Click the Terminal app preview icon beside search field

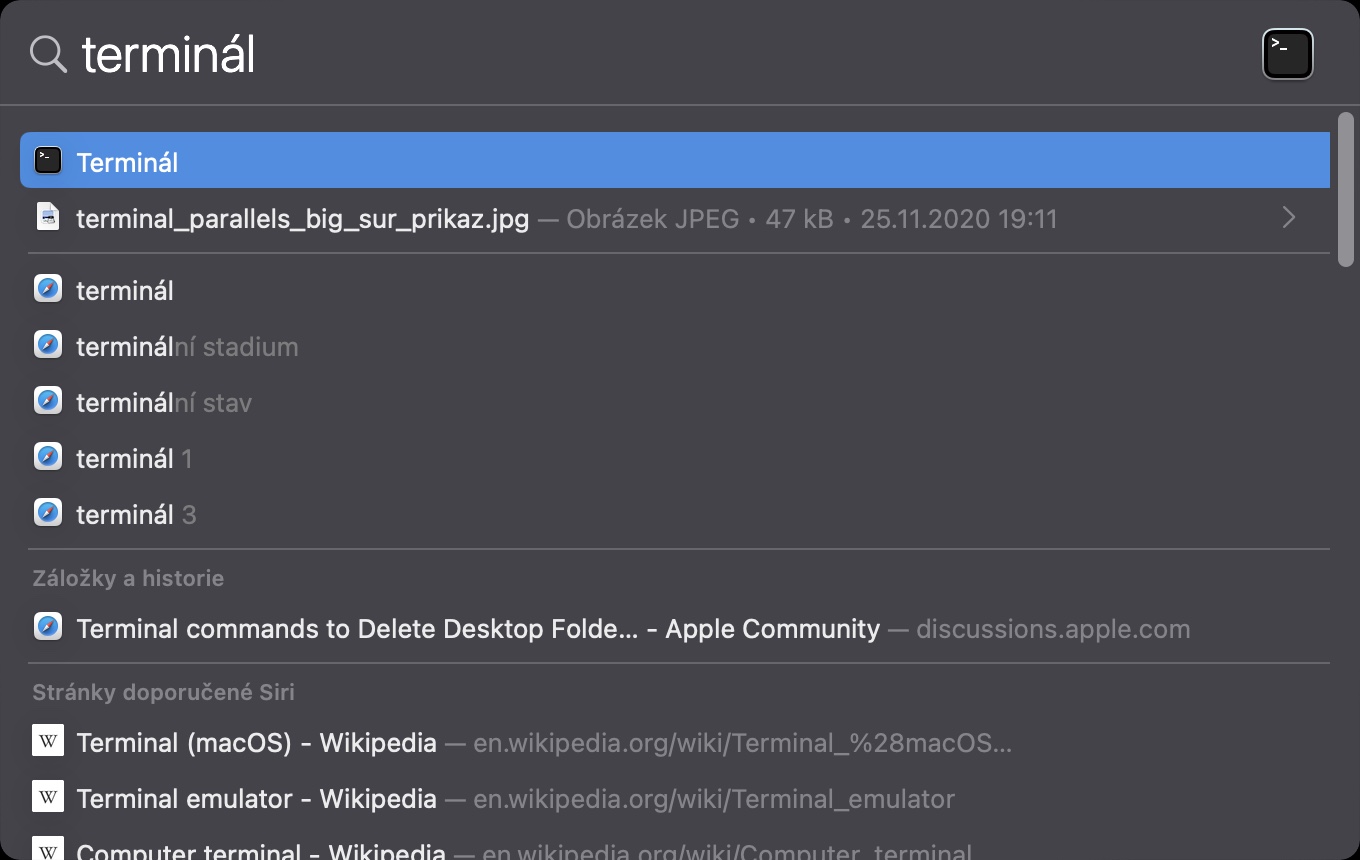point(1288,54)
